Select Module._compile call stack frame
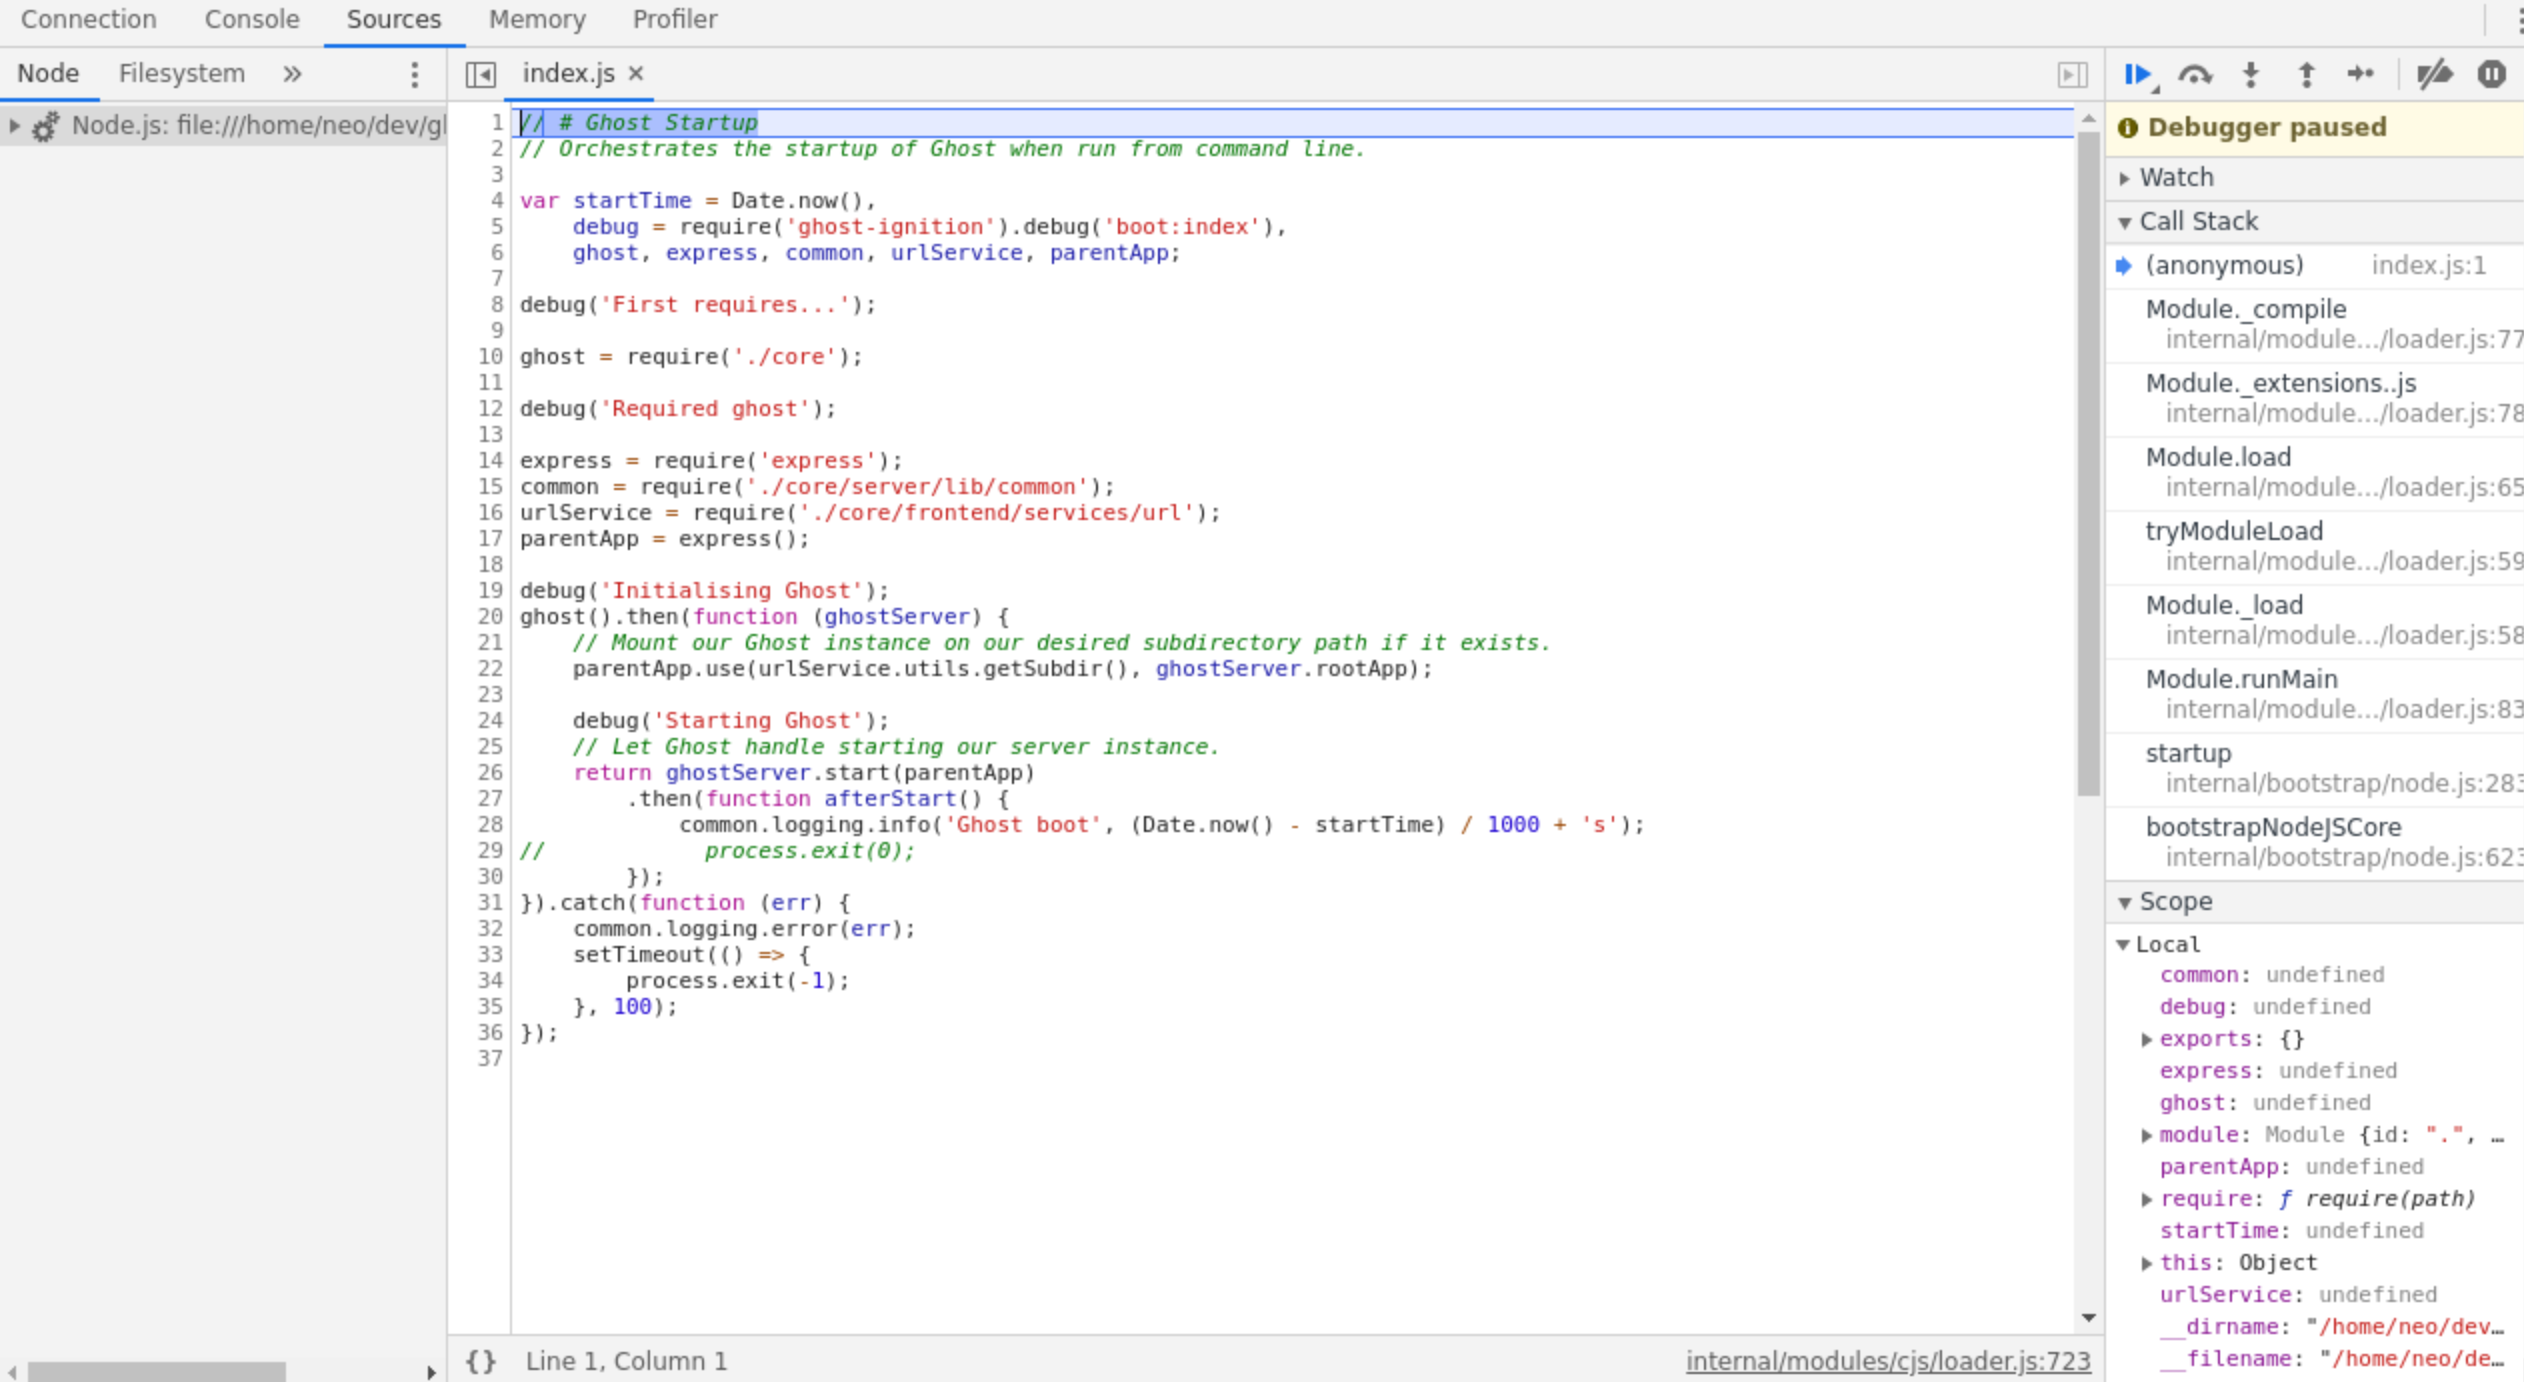This screenshot has height=1382, width=2524. pyautogui.click(x=2245, y=310)
